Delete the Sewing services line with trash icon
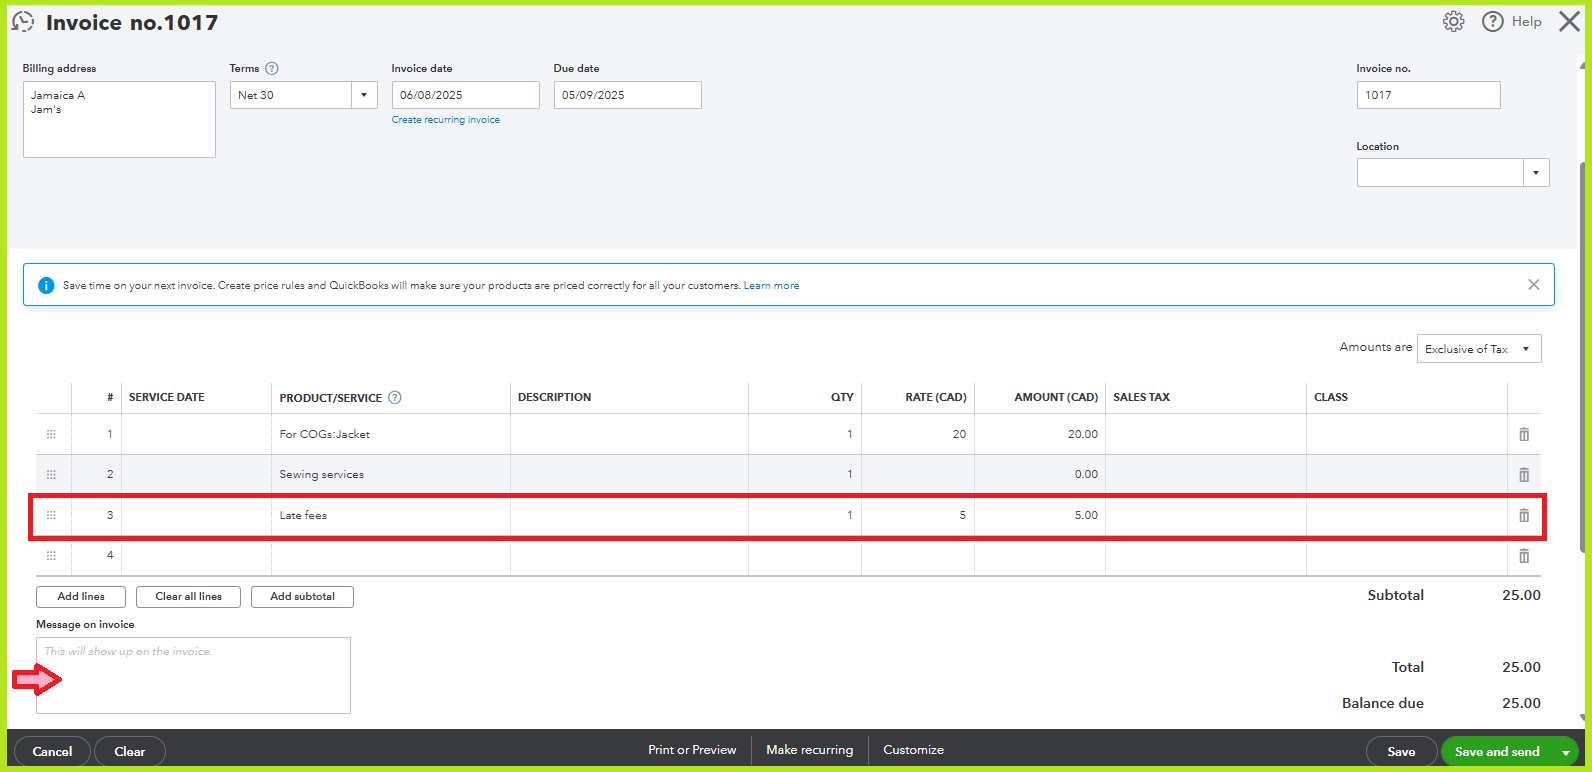 point(1524,475)
